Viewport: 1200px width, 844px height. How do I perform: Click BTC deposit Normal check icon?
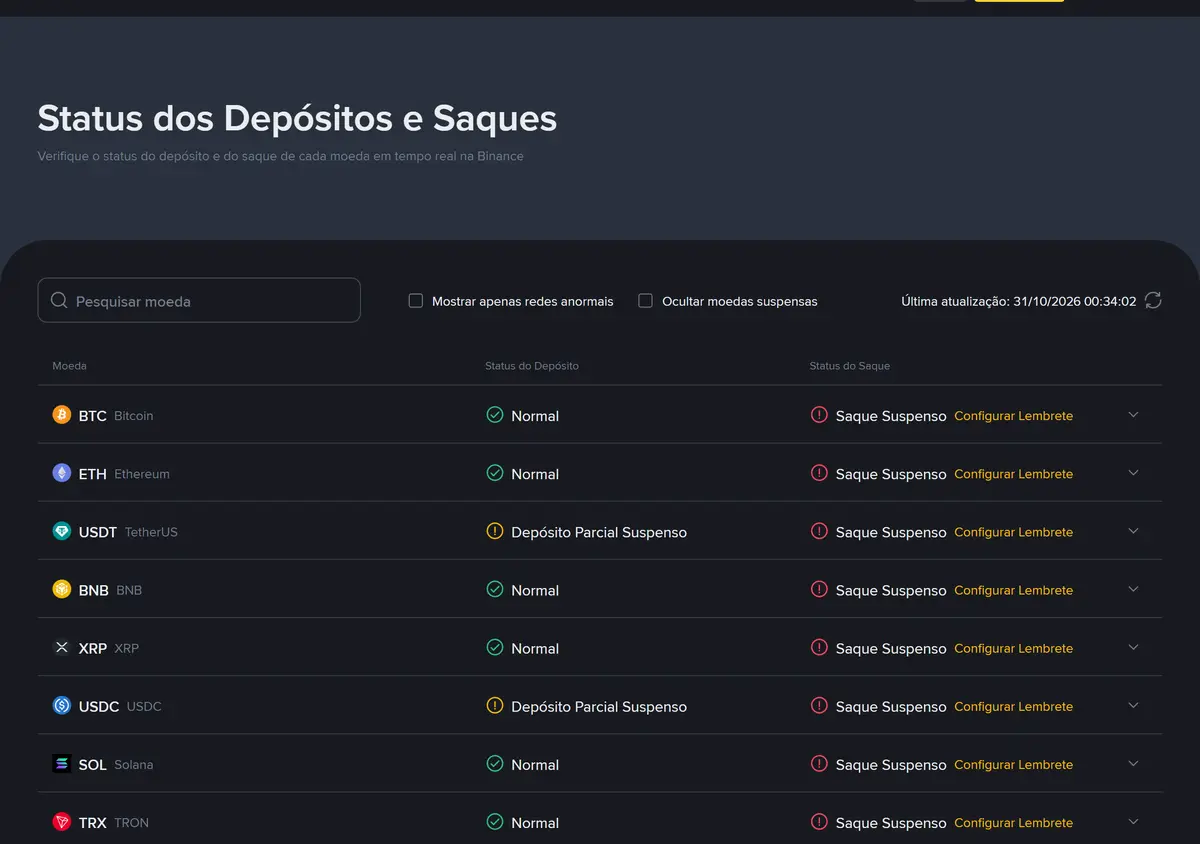click(494, 414)
